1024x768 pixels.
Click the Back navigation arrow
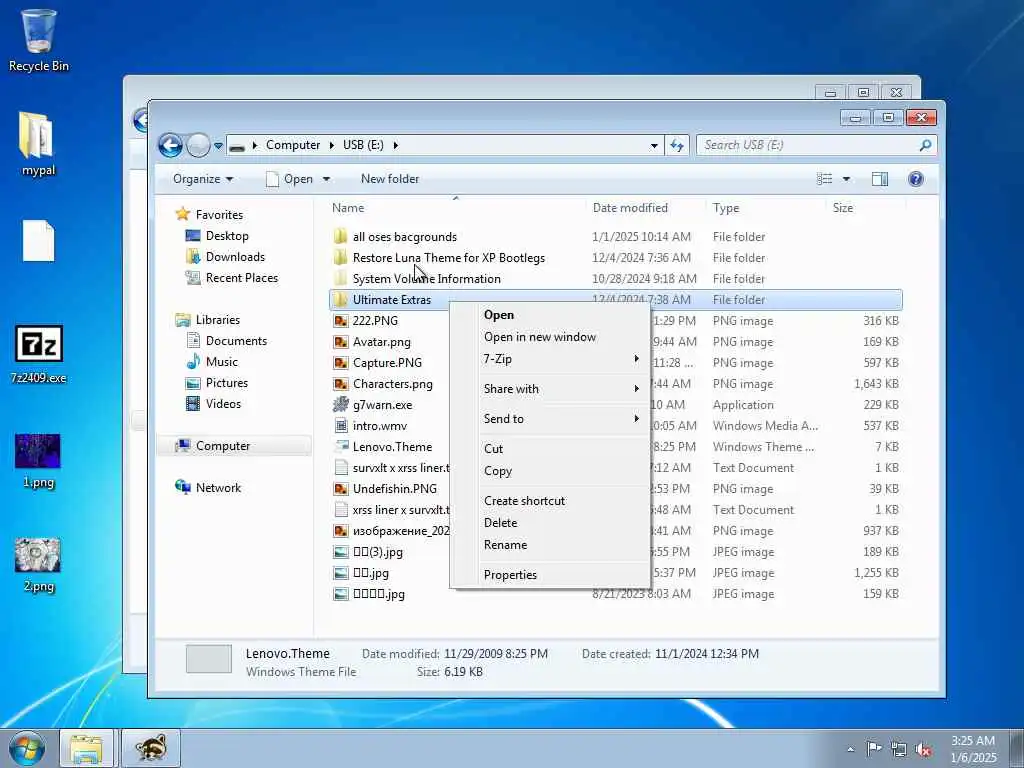(x=170, y=145)
